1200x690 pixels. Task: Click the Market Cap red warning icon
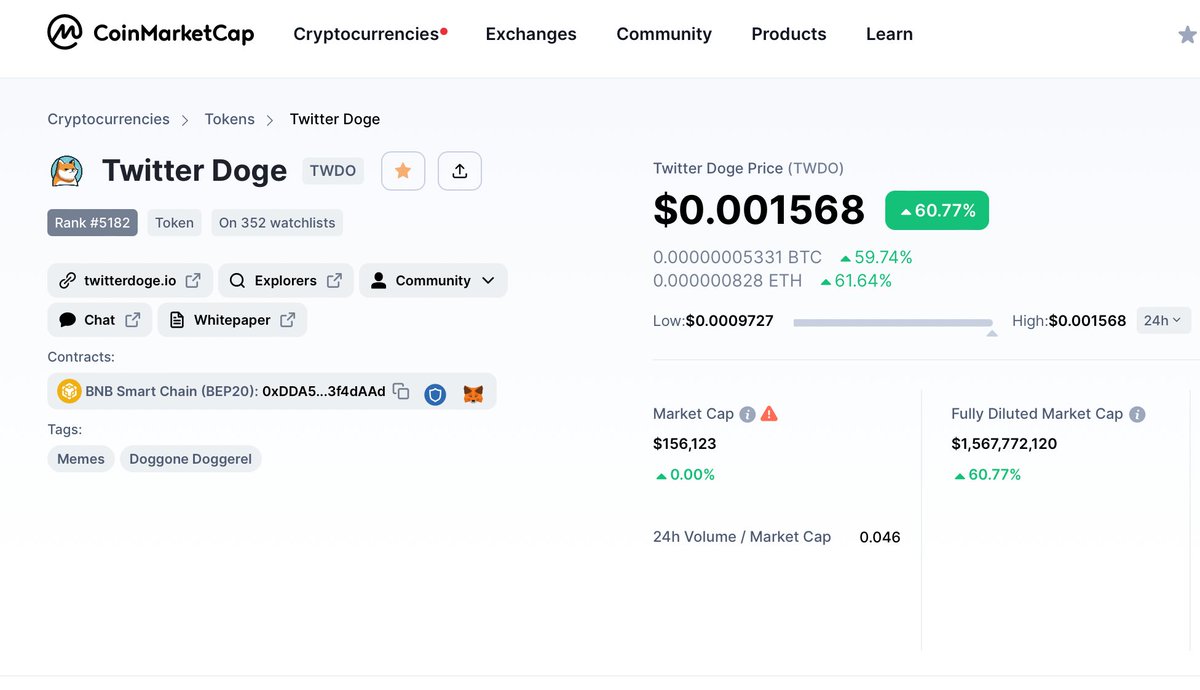click(769, 414)
